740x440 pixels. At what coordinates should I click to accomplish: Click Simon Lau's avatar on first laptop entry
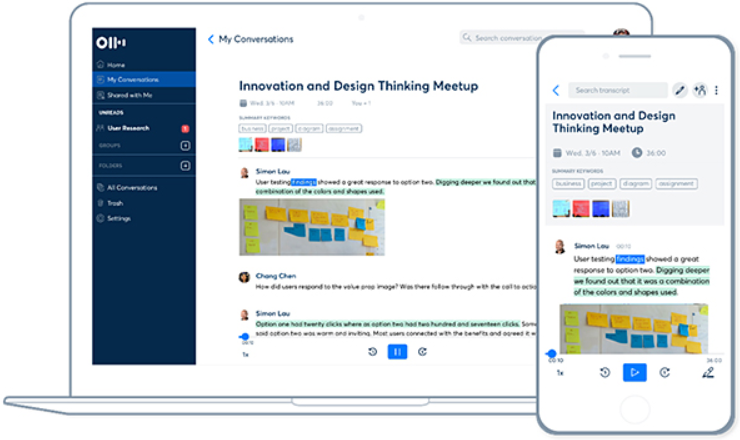pos(244,173)
